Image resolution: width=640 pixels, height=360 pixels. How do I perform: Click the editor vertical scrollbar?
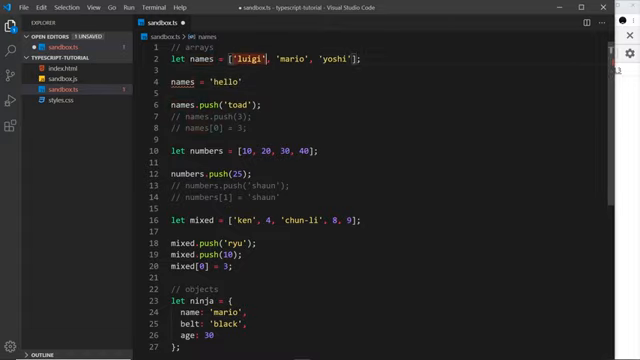tap(611, 122)
